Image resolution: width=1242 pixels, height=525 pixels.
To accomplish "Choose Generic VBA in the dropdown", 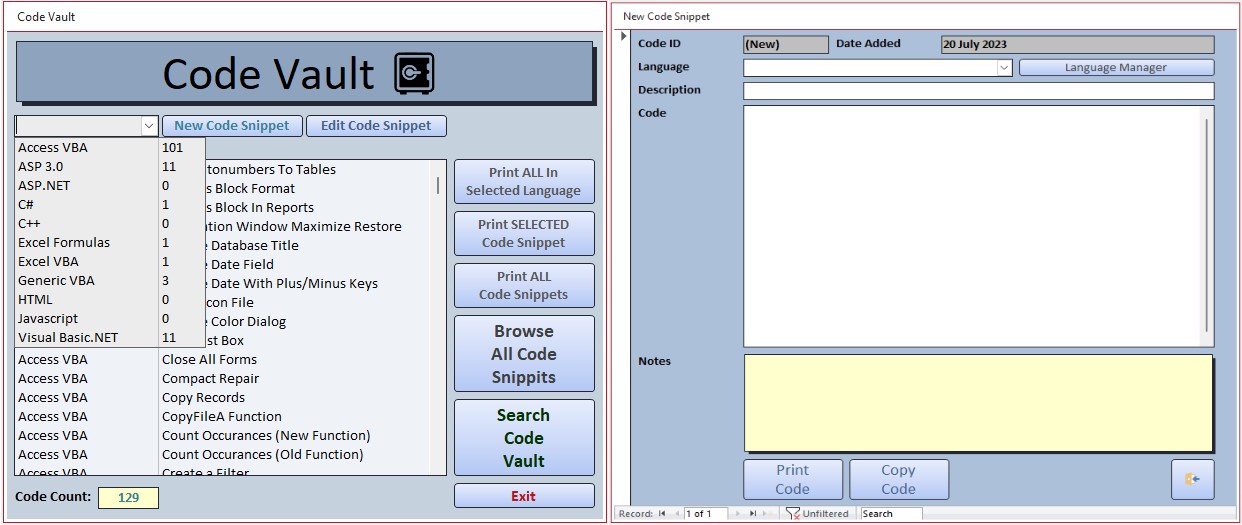I will [110, 280].
